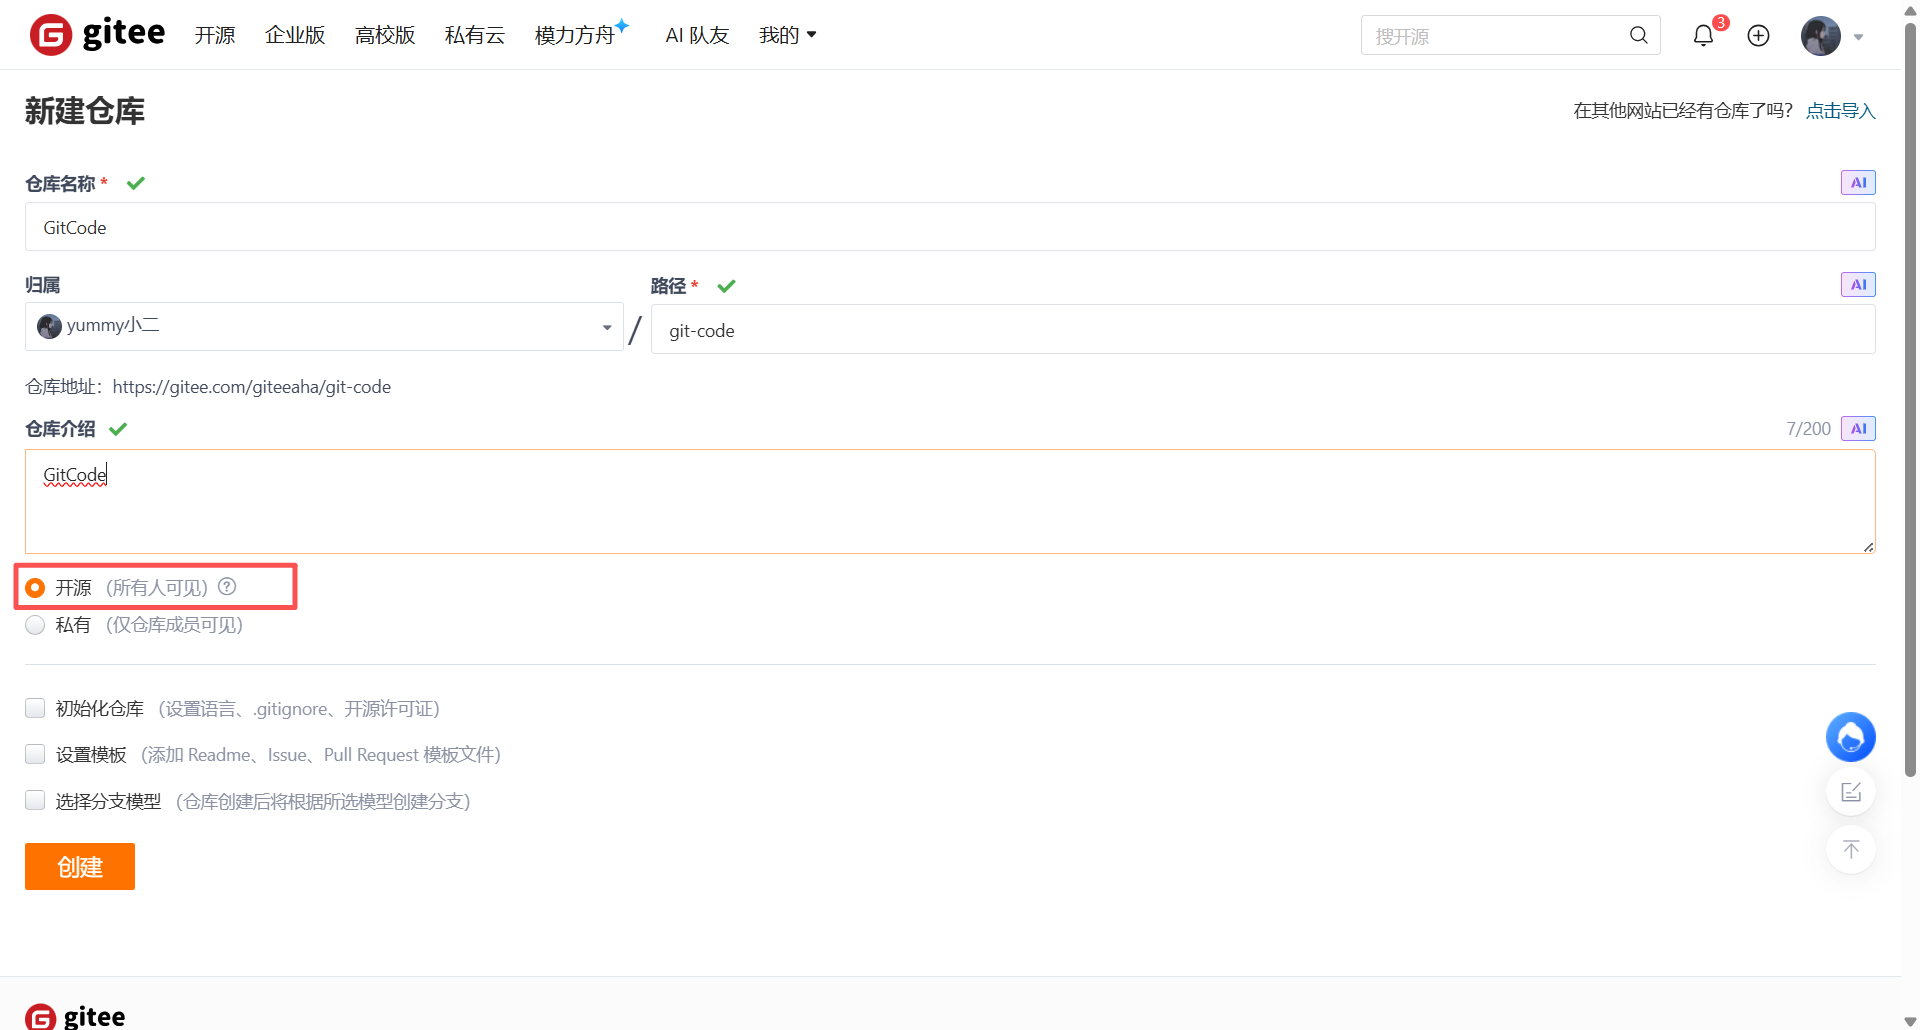Viewport: 1920px width, 1030px height.
Task: Open the blue assistant chat bubble
Action: coord(1850,737)
